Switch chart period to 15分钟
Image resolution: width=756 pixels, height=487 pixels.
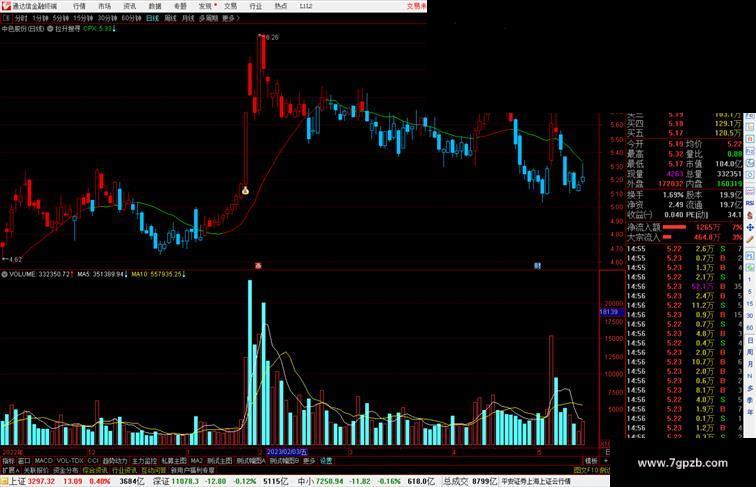[x=83, y=18]
